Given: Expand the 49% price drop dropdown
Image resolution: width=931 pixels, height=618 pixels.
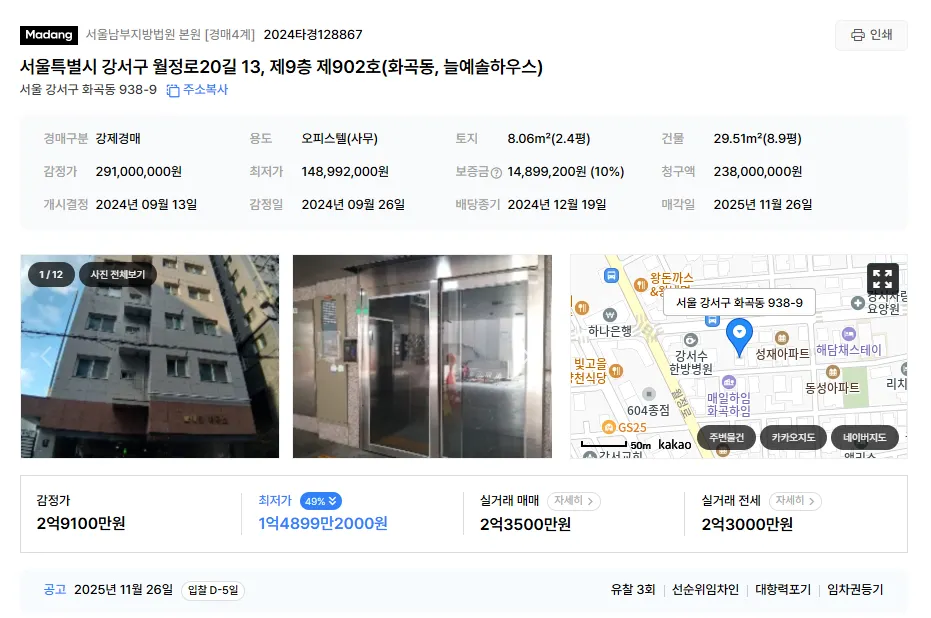Looking at the screenshot, I should click(x=321, y=501).
